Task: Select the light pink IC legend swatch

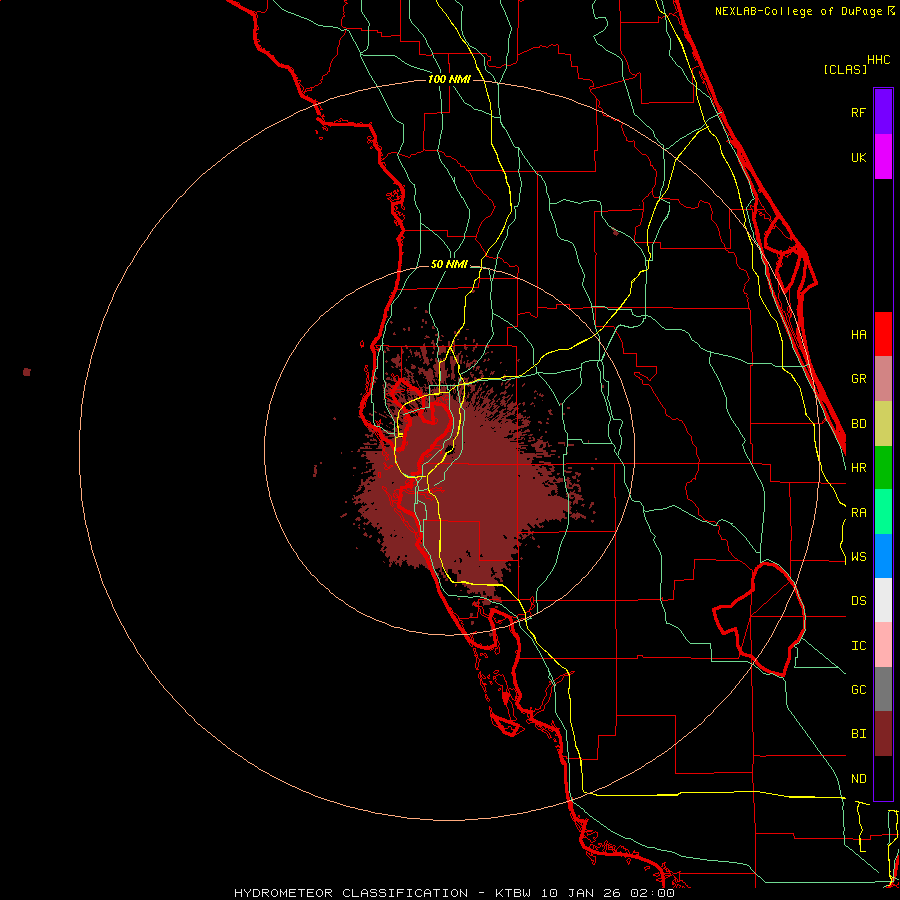Action: [x=883, y=645]
